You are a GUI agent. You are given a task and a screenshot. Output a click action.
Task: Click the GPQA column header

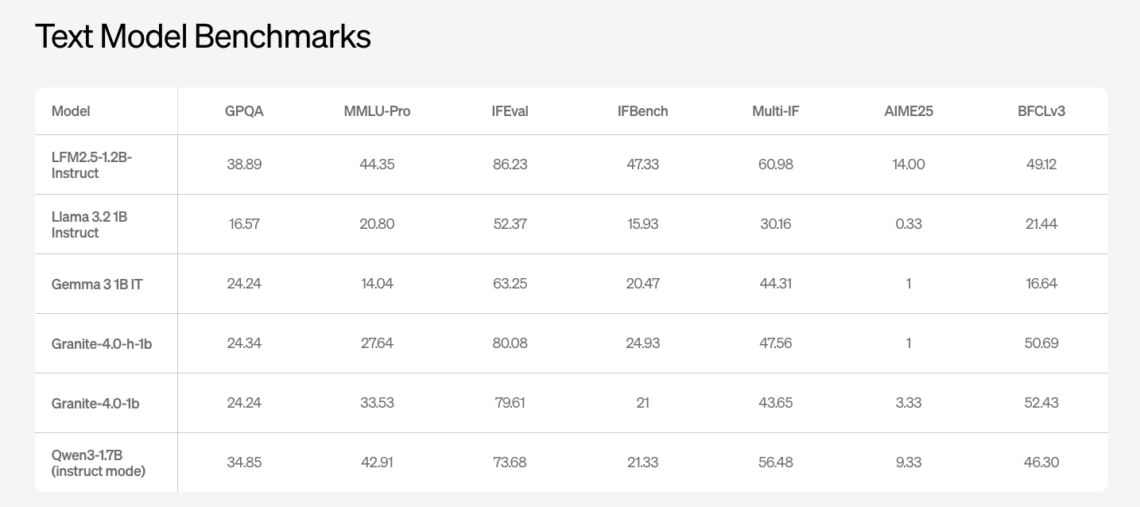coord(243,111)
